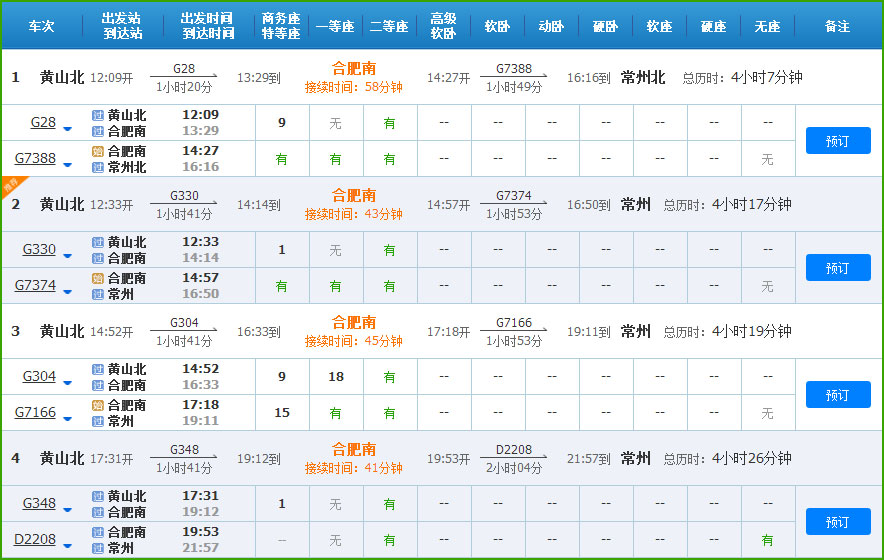Click the station icon beside 常州北 in G7388 row

98,167
